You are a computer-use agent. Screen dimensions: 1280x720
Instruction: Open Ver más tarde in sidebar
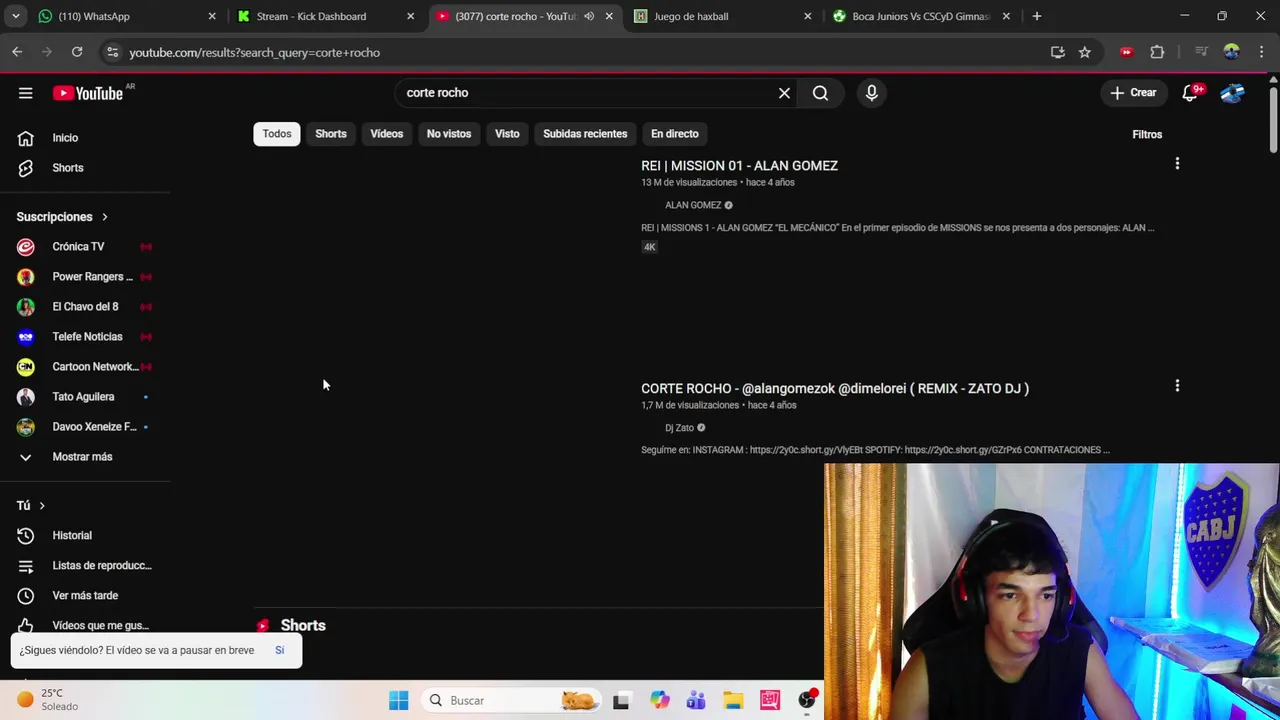tap(85, 595)
